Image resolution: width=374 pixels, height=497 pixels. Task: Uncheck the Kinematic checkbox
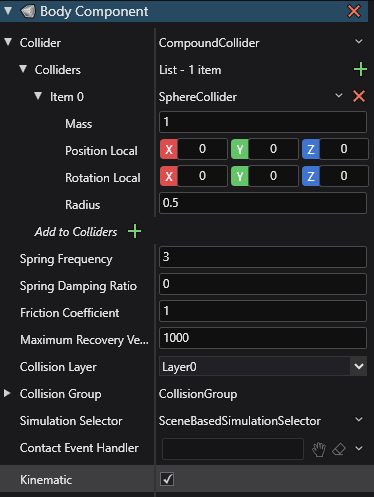[x=167, y=479]
